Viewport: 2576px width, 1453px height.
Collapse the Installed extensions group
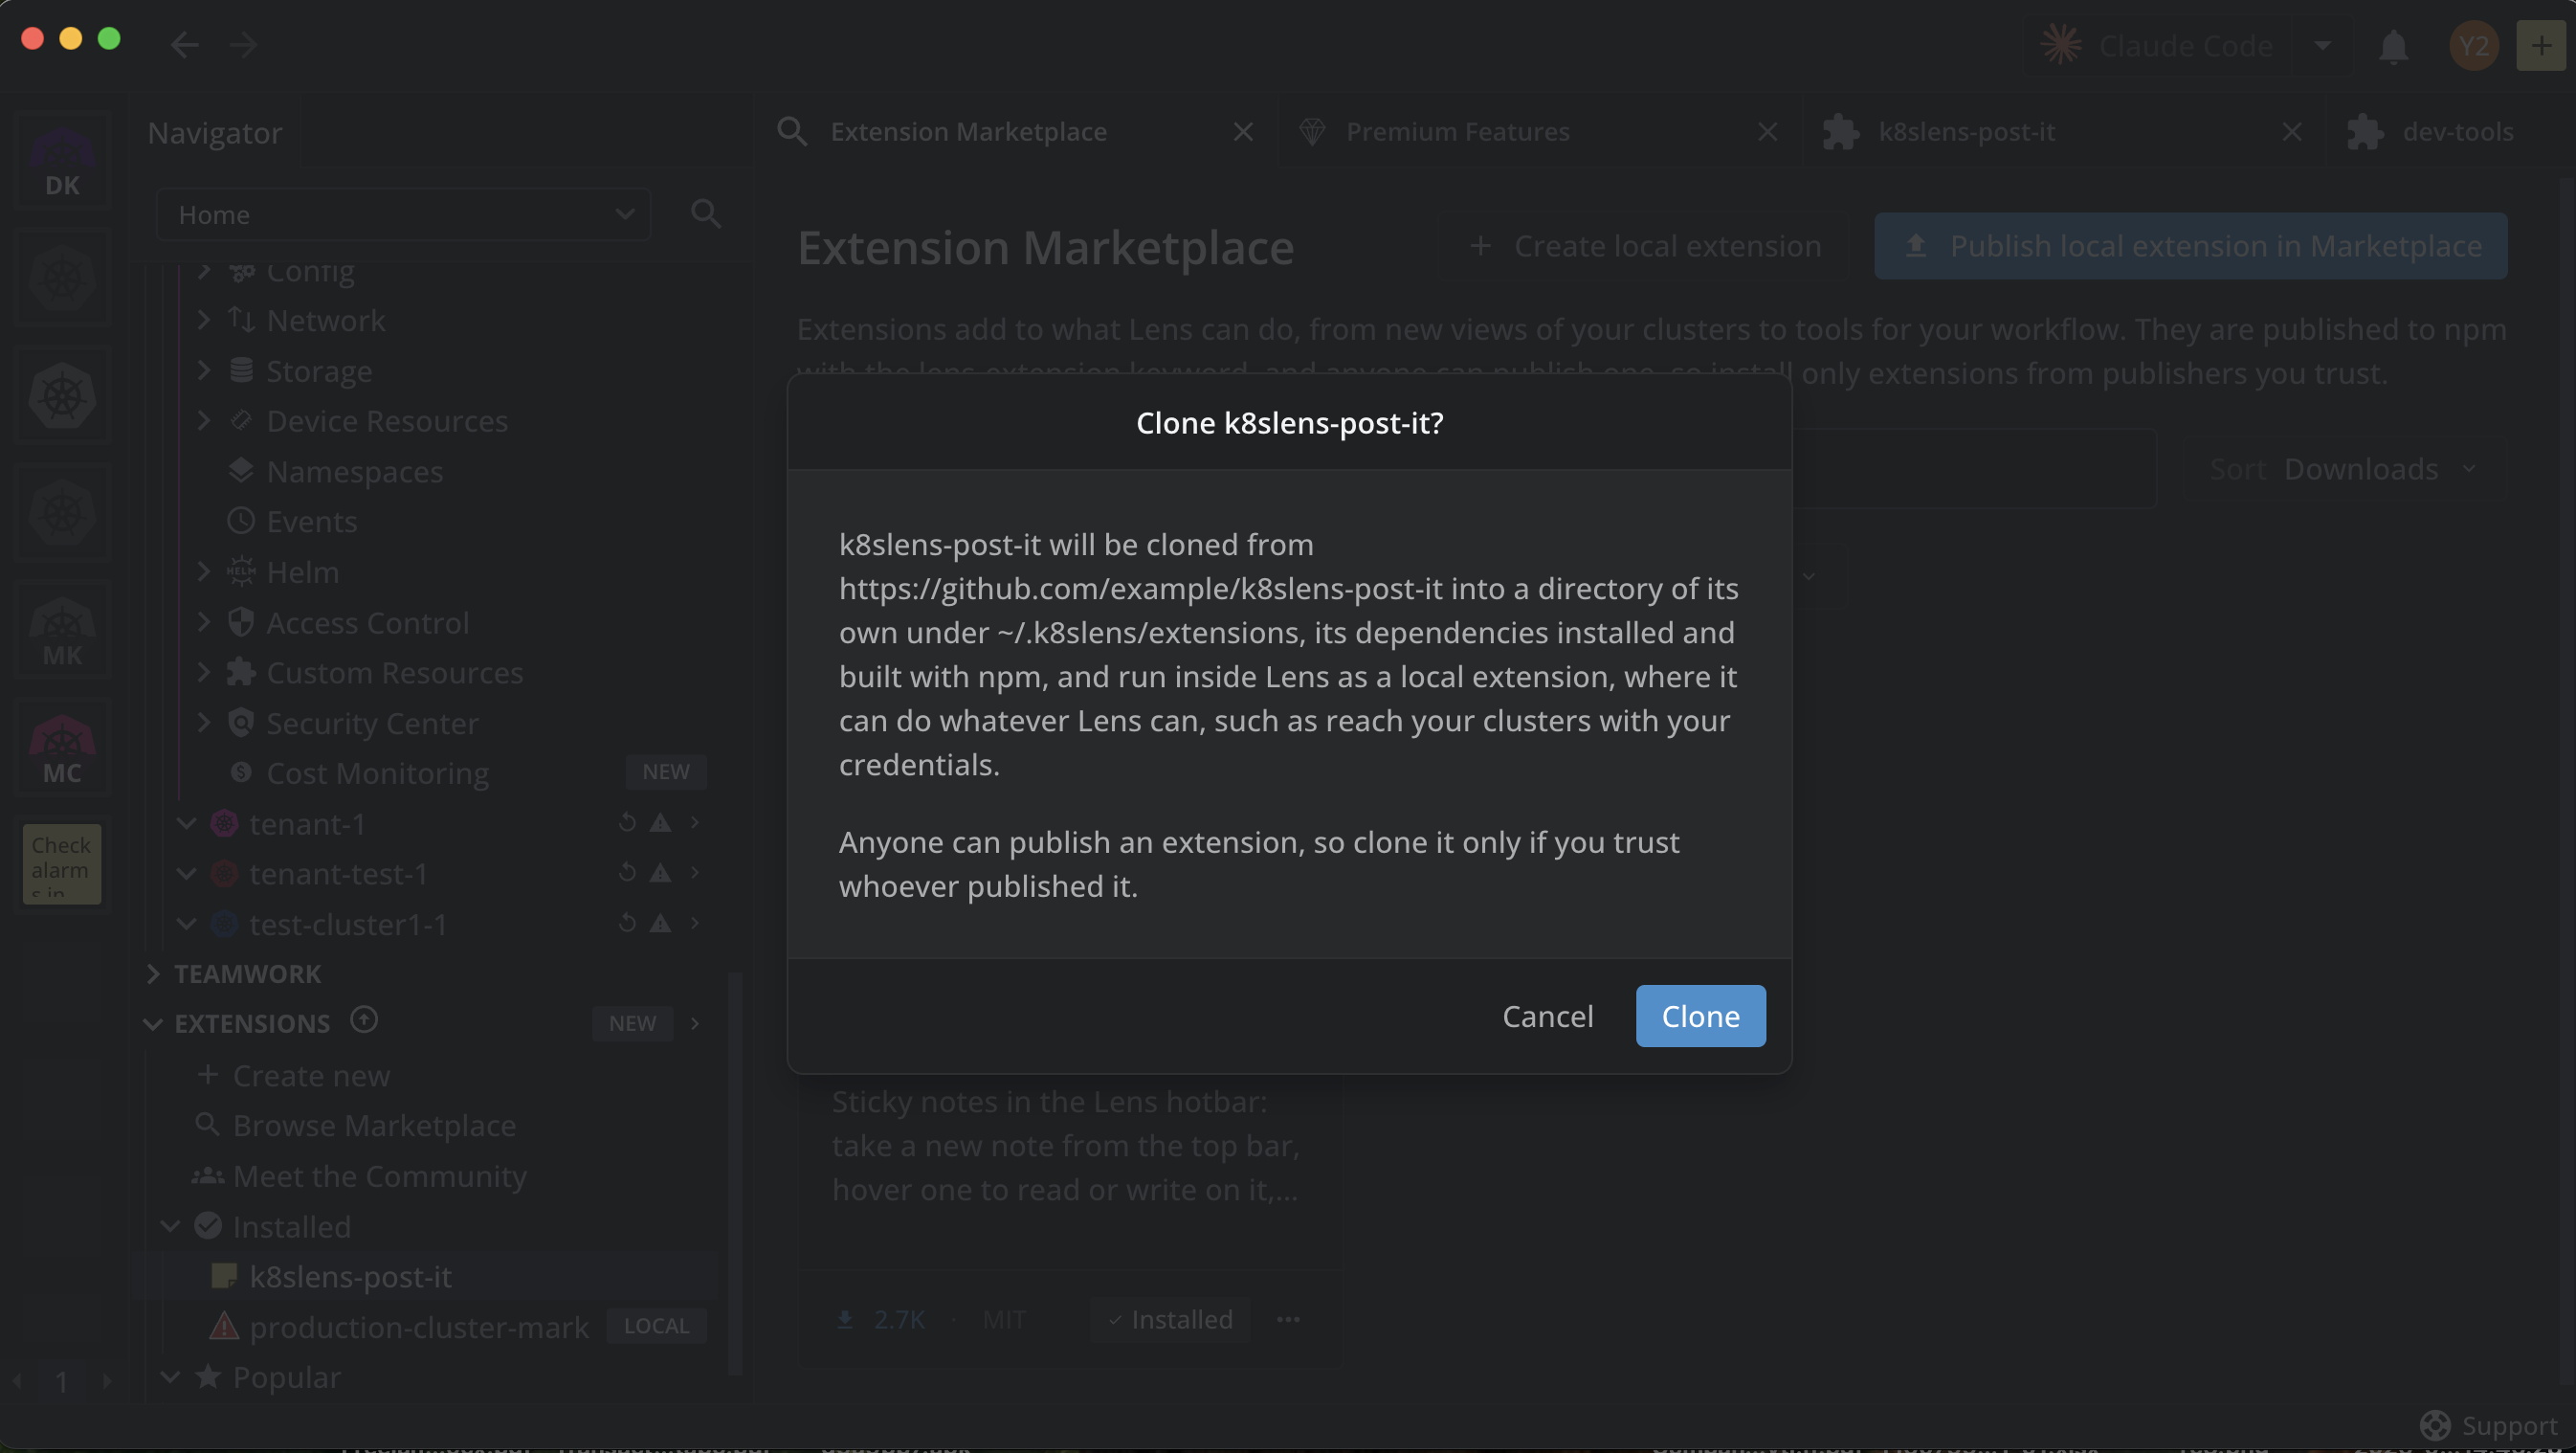pos(170,1226)
